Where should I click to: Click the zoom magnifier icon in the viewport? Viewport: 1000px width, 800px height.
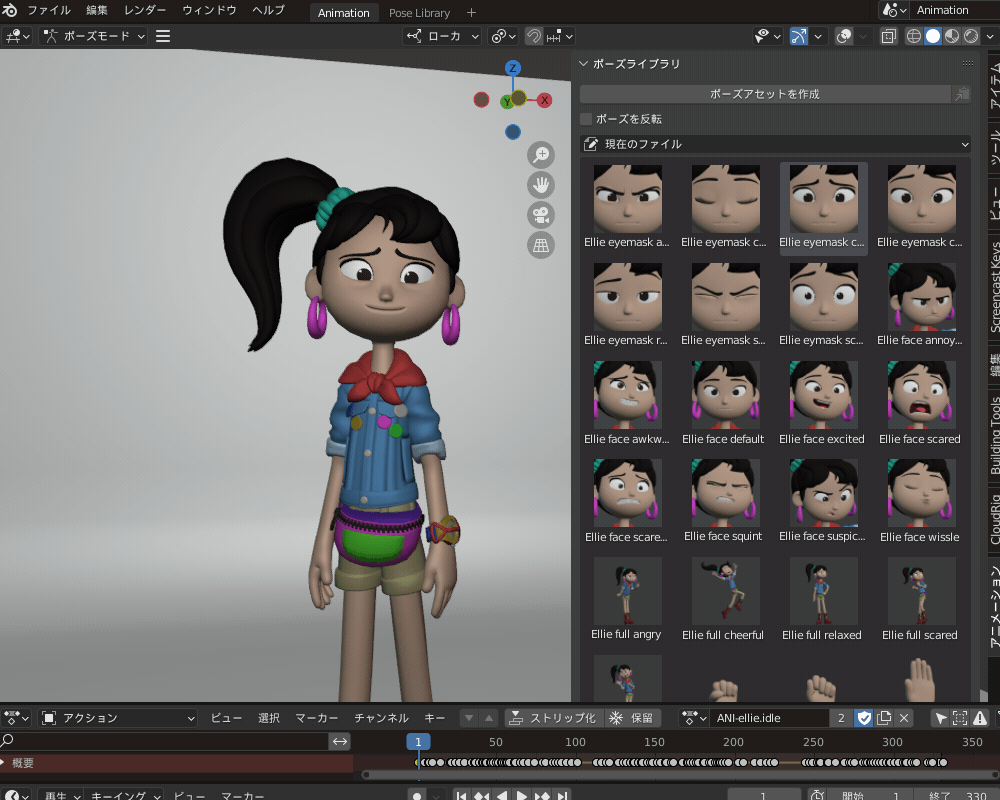[540, 155]
